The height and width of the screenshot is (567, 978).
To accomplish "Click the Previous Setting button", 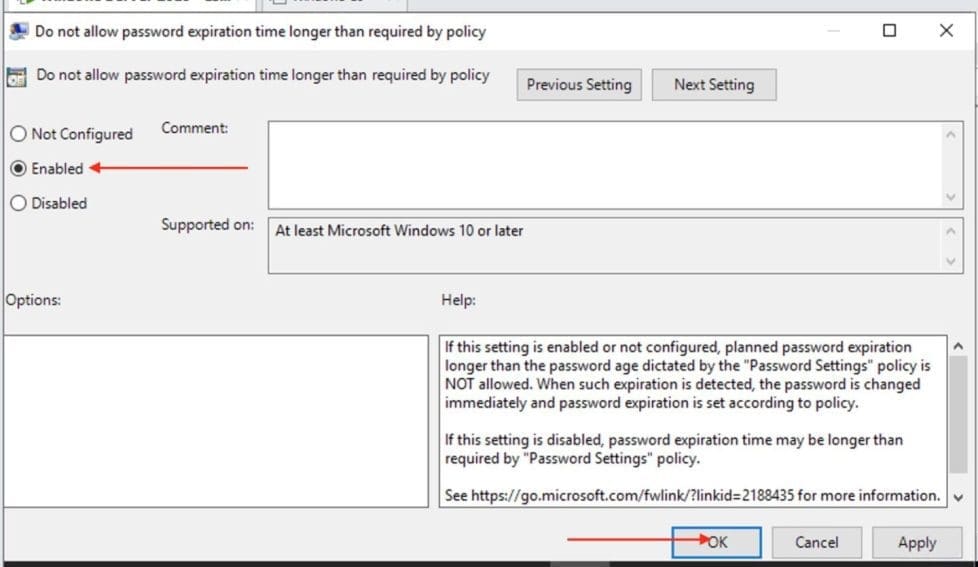I will point(579,85).
